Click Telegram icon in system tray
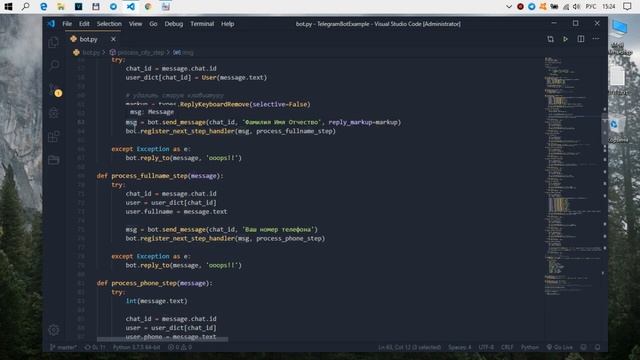 pyautogui.click(x=531, y=7)
